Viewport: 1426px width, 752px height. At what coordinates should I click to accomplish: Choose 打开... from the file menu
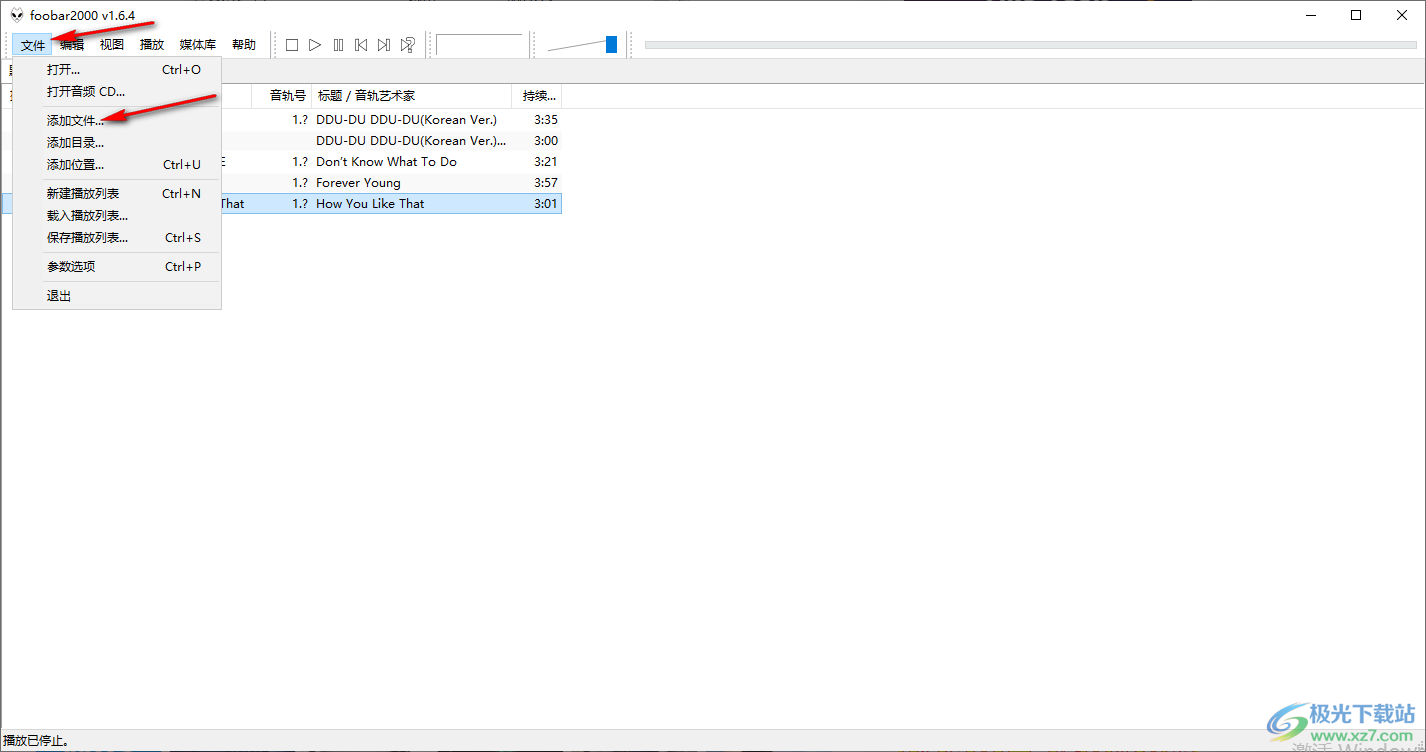[x=117, y=70]
